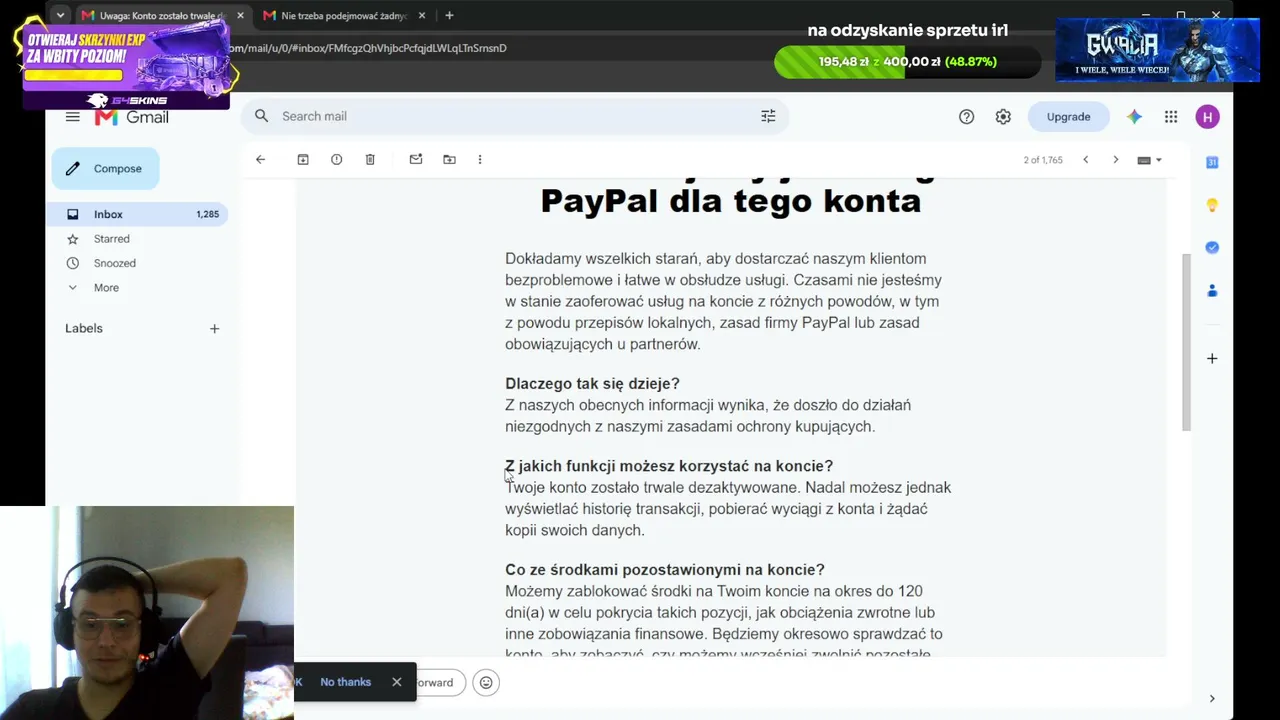Click the Gmail logo

click(x=132, y=117)
